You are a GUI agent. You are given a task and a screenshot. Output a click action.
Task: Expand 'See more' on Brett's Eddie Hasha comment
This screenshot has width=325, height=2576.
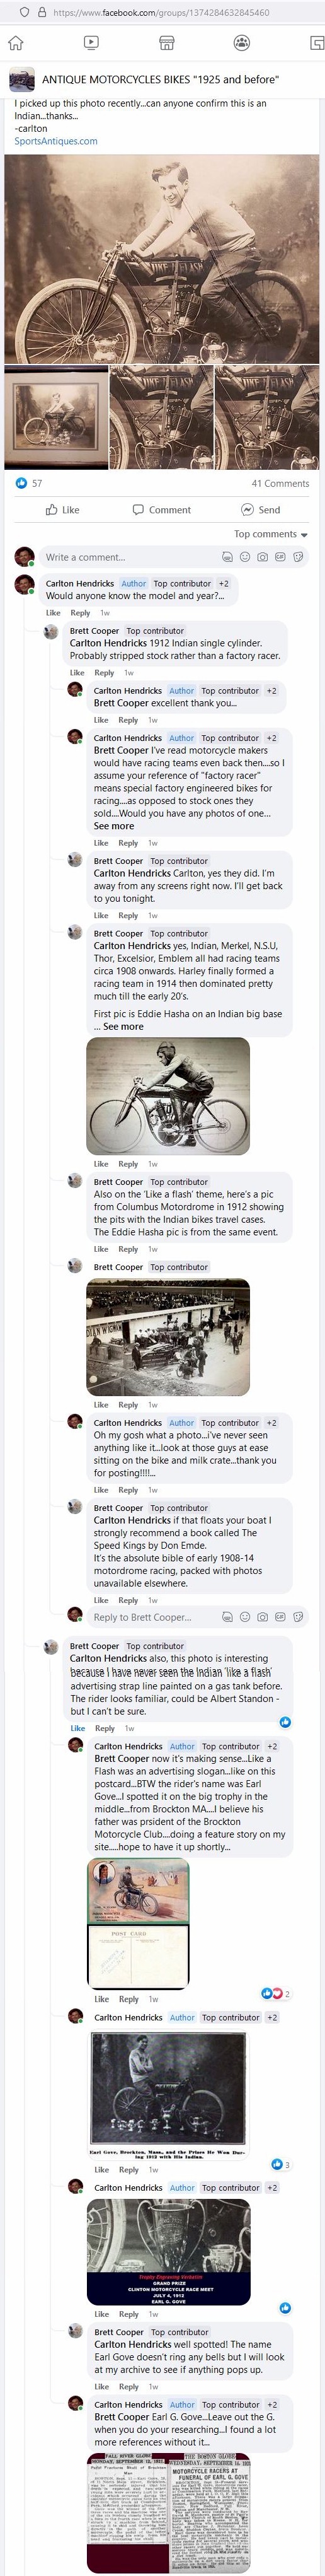point(123,1026)
